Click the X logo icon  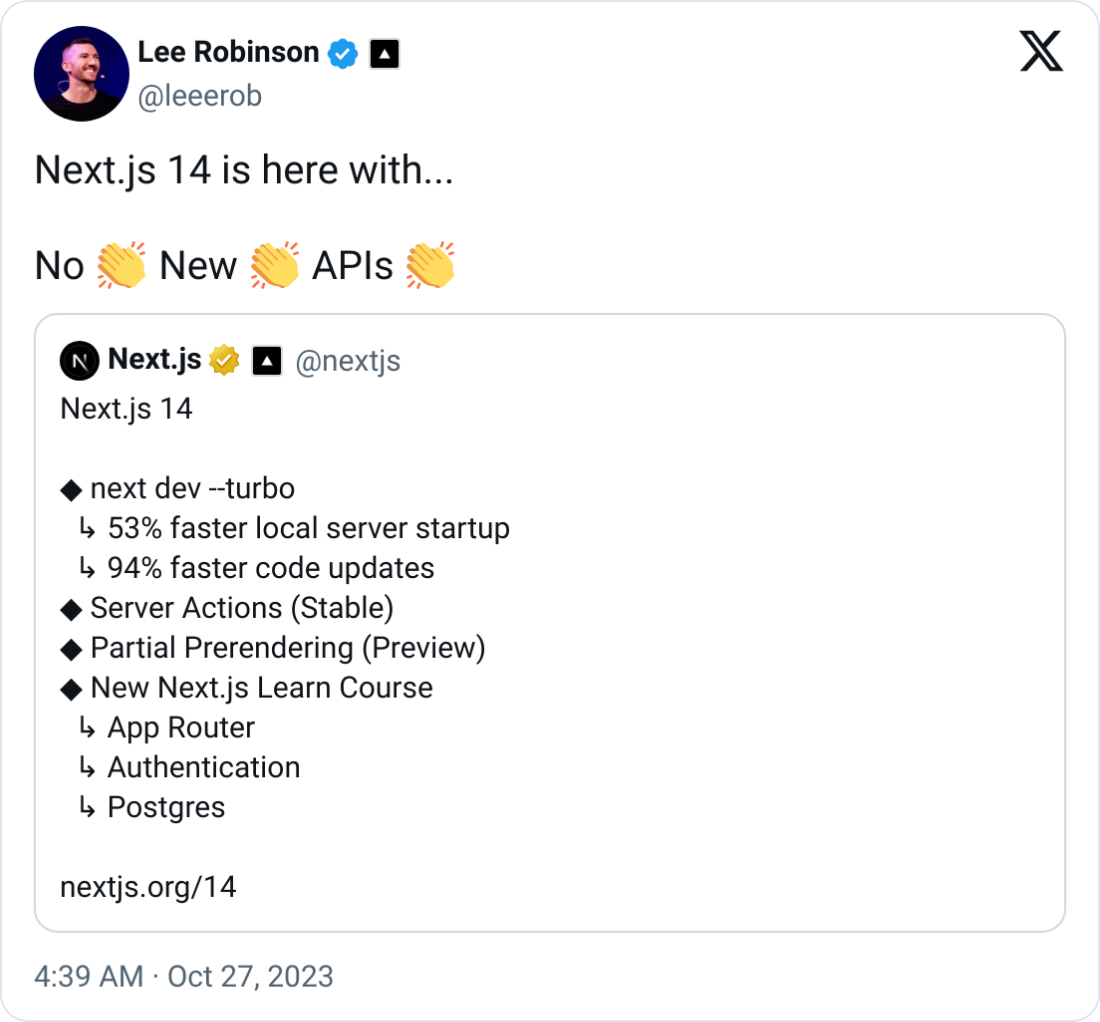(1041, 51)
